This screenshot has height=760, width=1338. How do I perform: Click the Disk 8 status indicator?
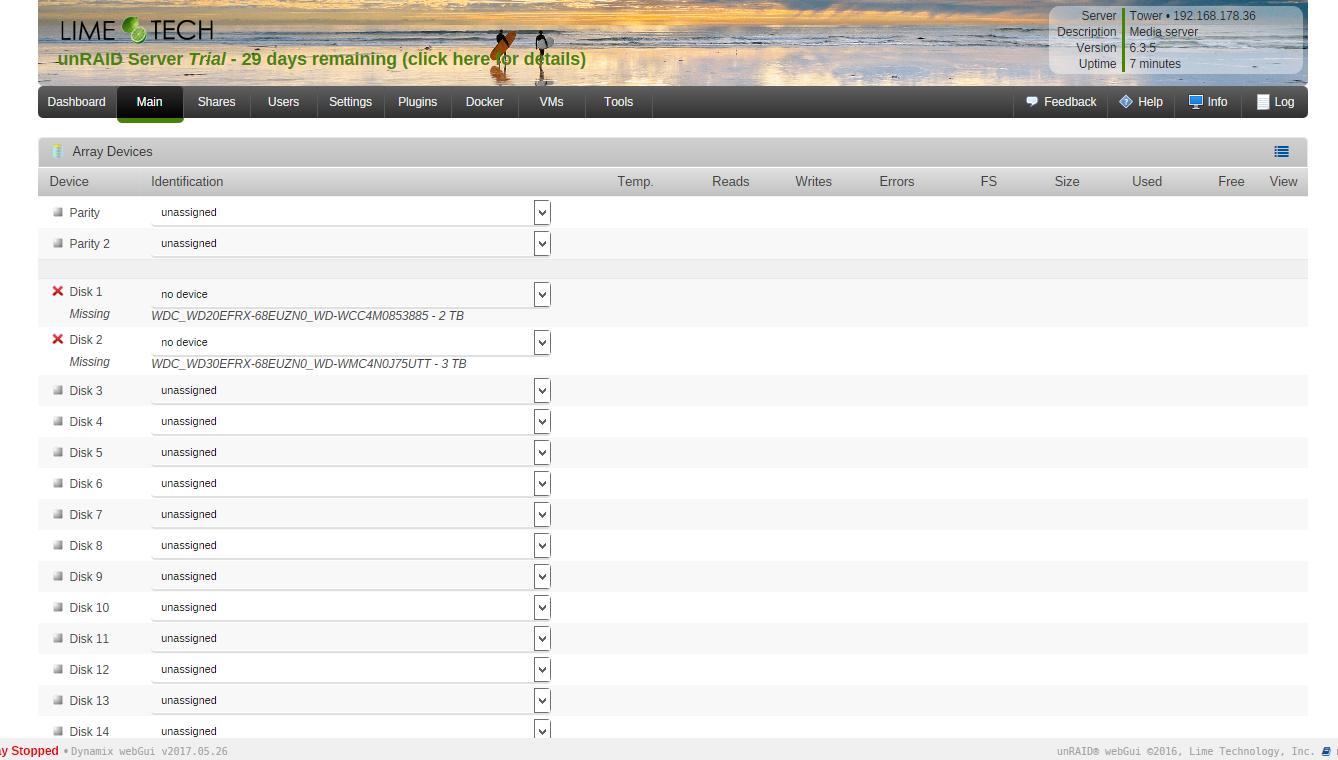[58, 545]
